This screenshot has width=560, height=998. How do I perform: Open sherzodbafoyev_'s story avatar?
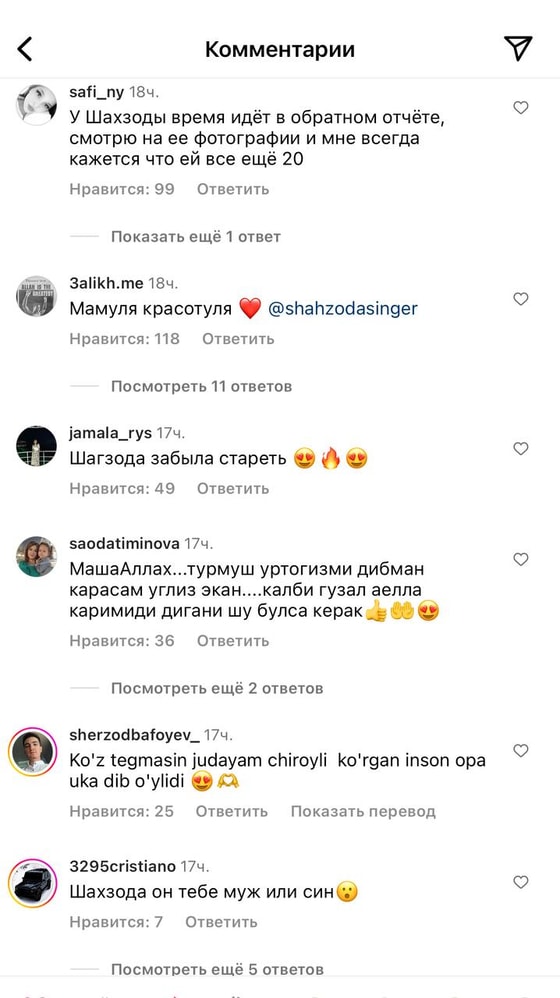pos(33,751)
